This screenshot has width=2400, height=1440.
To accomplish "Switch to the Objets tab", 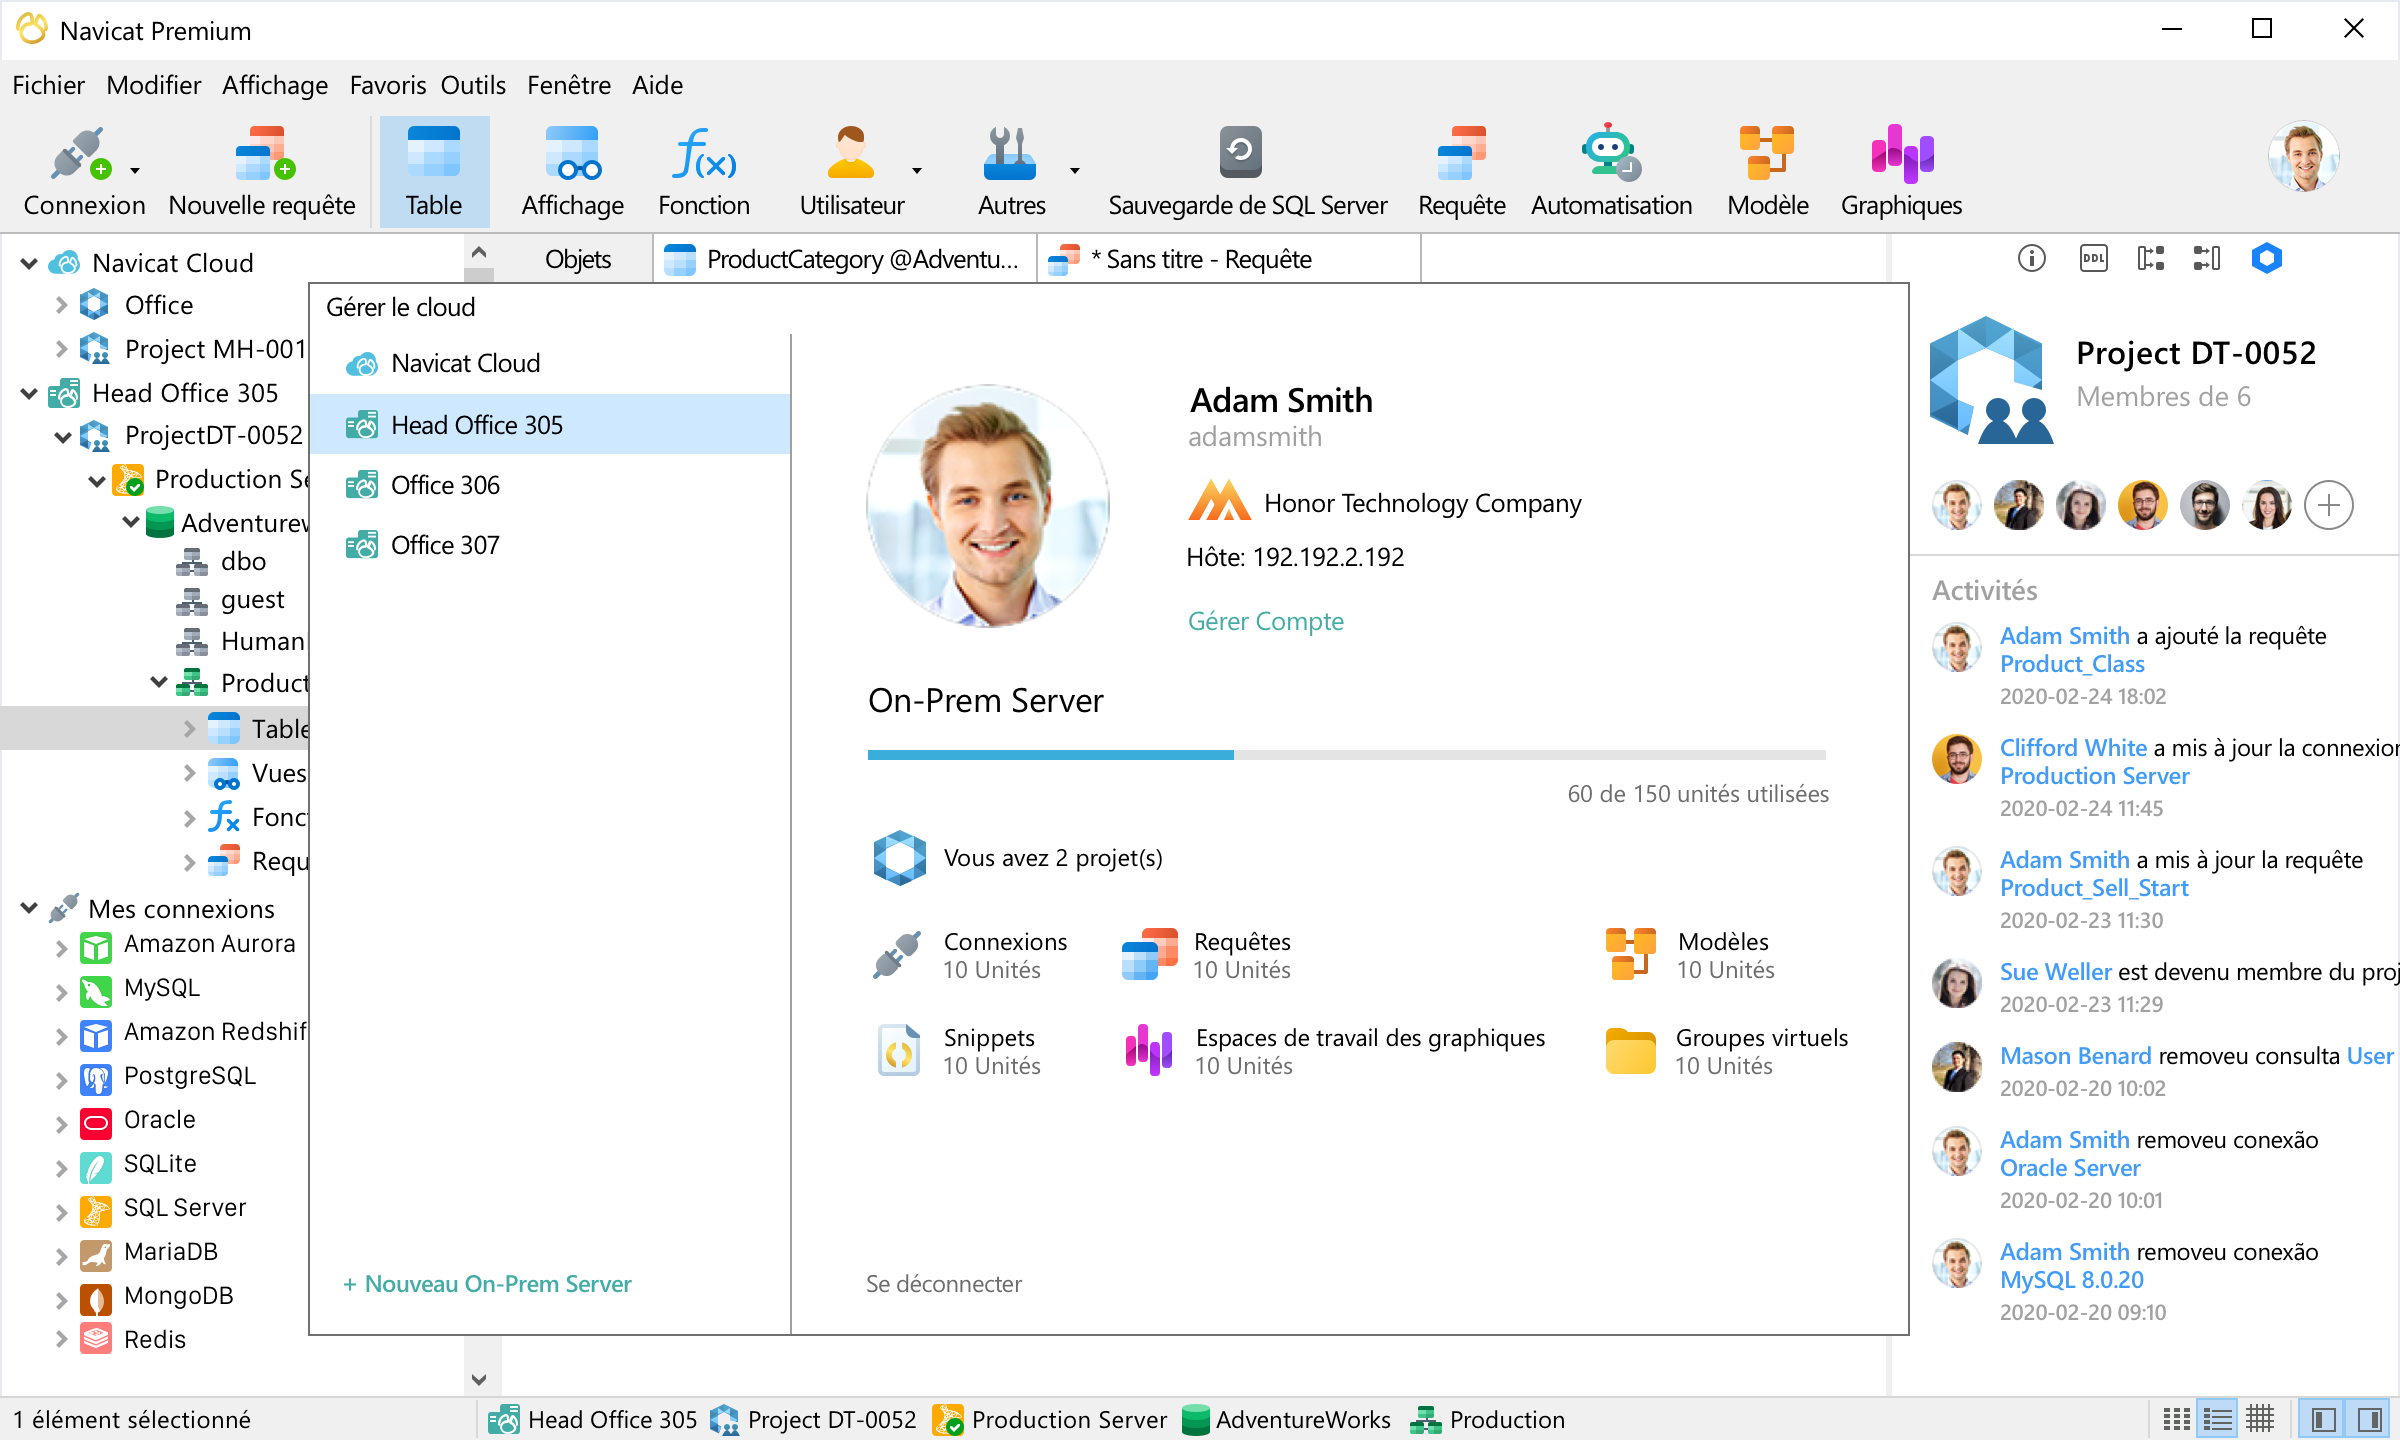I will pyautogui.click(x=577, y=259).
